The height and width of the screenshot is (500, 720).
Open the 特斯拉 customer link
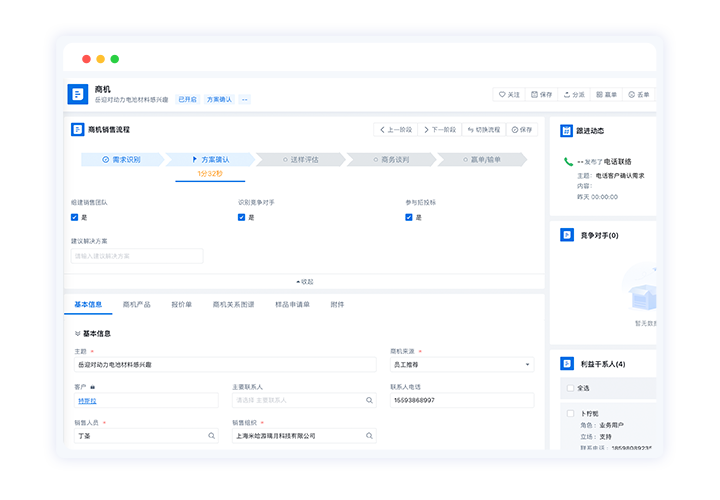pyautogui.click(x=87, y=400)
